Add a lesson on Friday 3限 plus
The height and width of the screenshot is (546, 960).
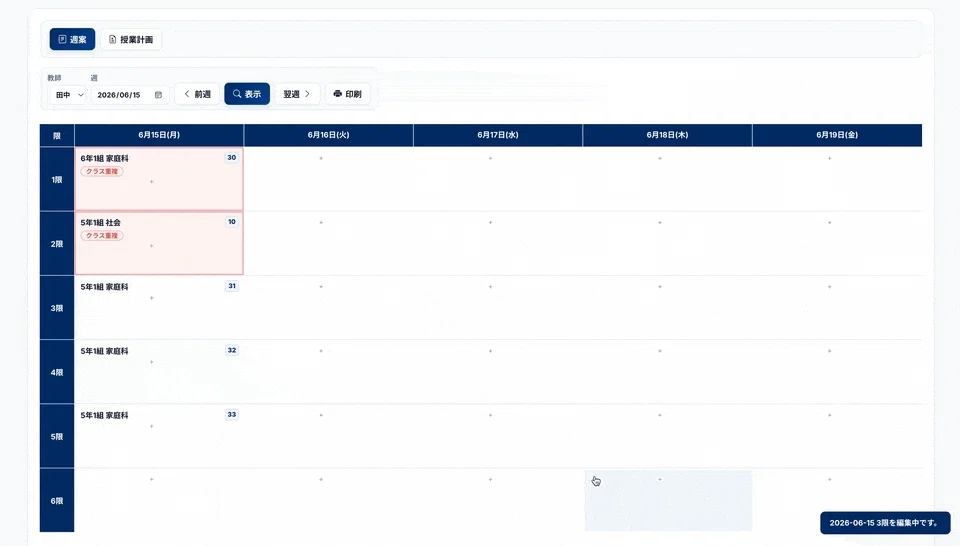pyautogui.click(x=830, y=287)
